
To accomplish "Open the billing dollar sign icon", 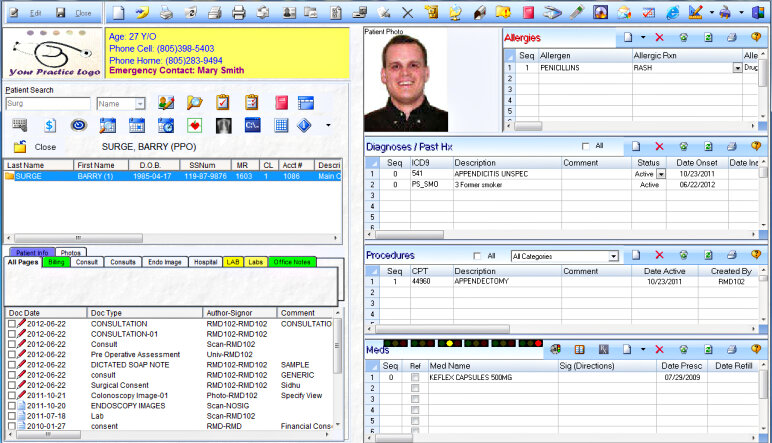I will (49, 125).
